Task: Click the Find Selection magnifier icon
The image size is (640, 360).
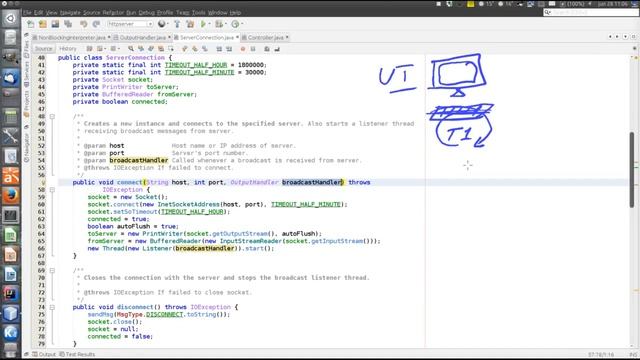Action: click(x=131, y=49)
